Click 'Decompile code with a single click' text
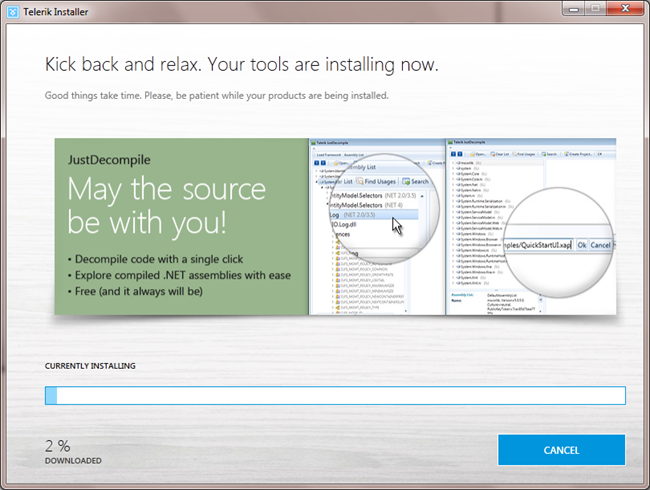 pos(159,260)
